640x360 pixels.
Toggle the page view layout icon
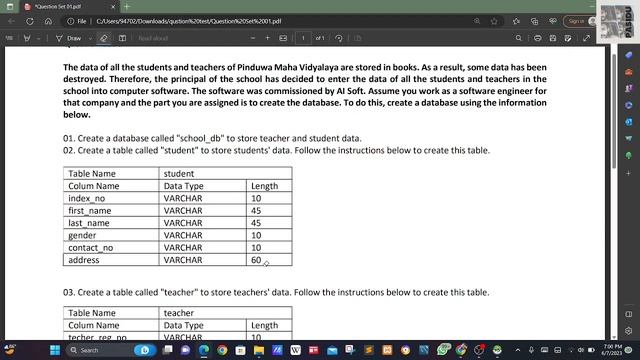(122, 38)
